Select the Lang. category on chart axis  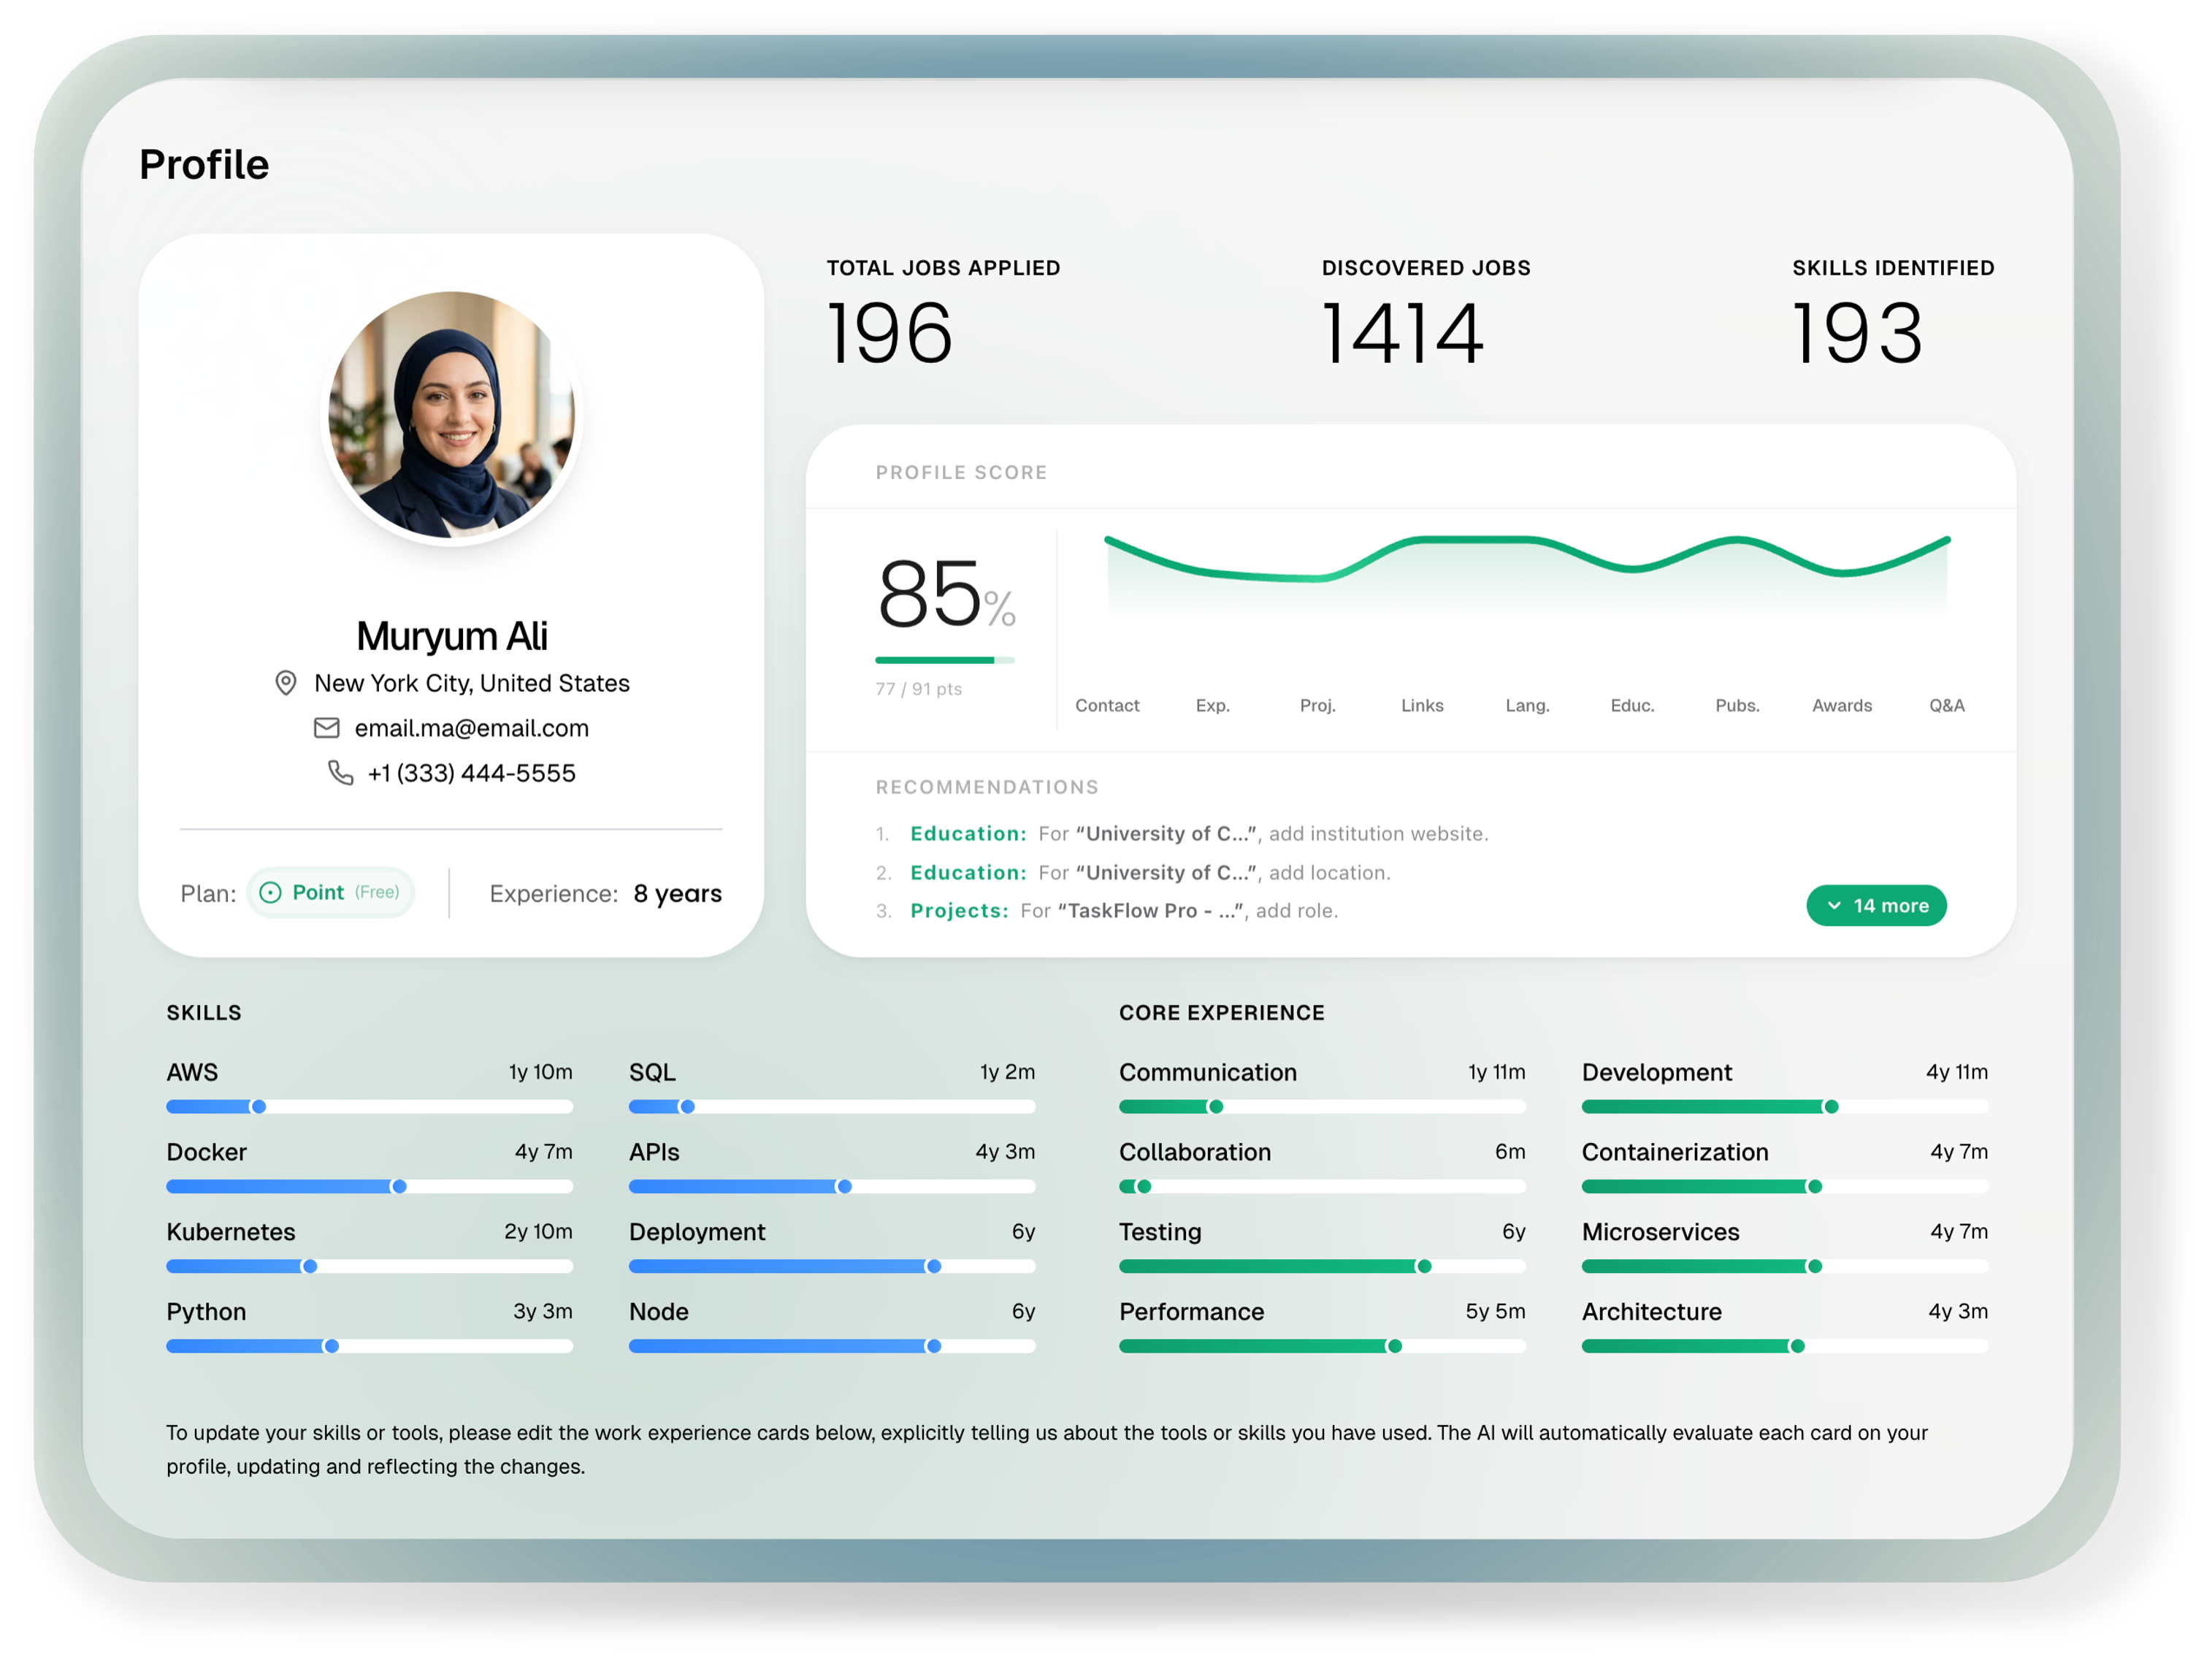1527,706
